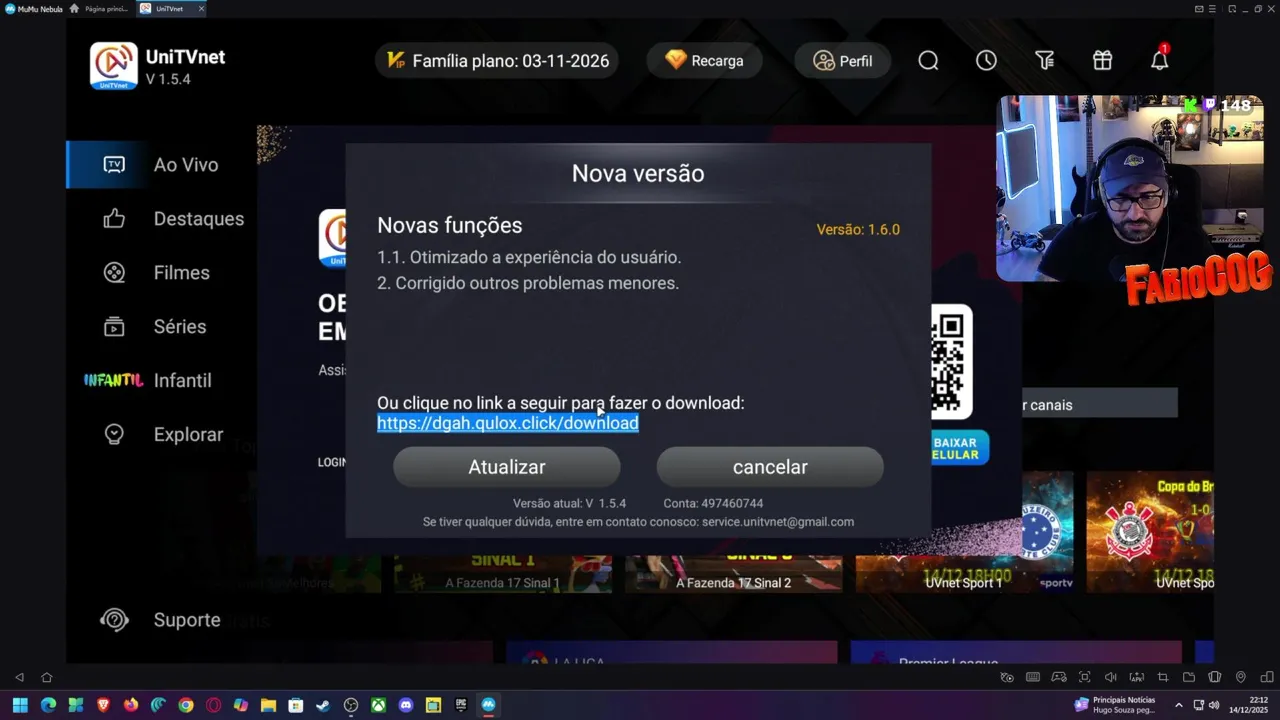Click the QR code image
The height and width of the screenshot is (720, 1280).
coord(951,361)
